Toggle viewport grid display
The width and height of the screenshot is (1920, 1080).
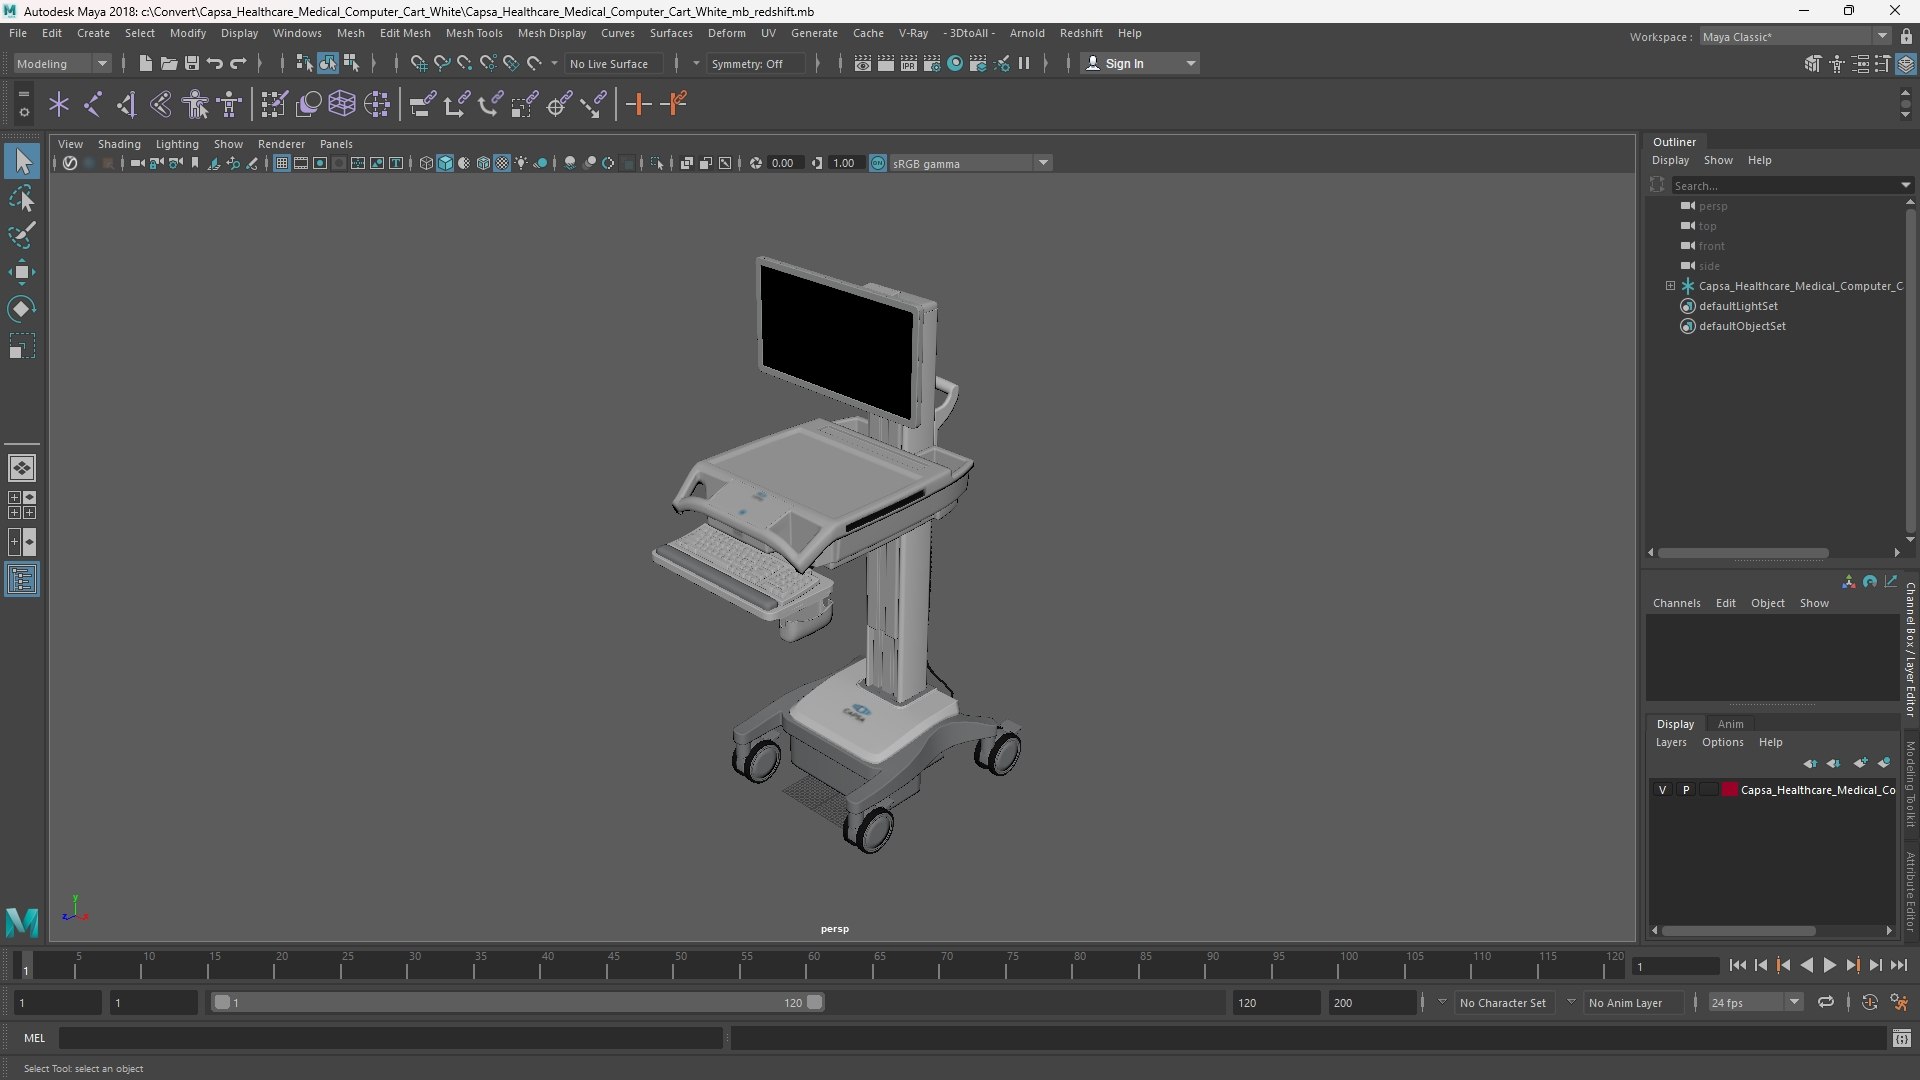(x=282, y=163)
